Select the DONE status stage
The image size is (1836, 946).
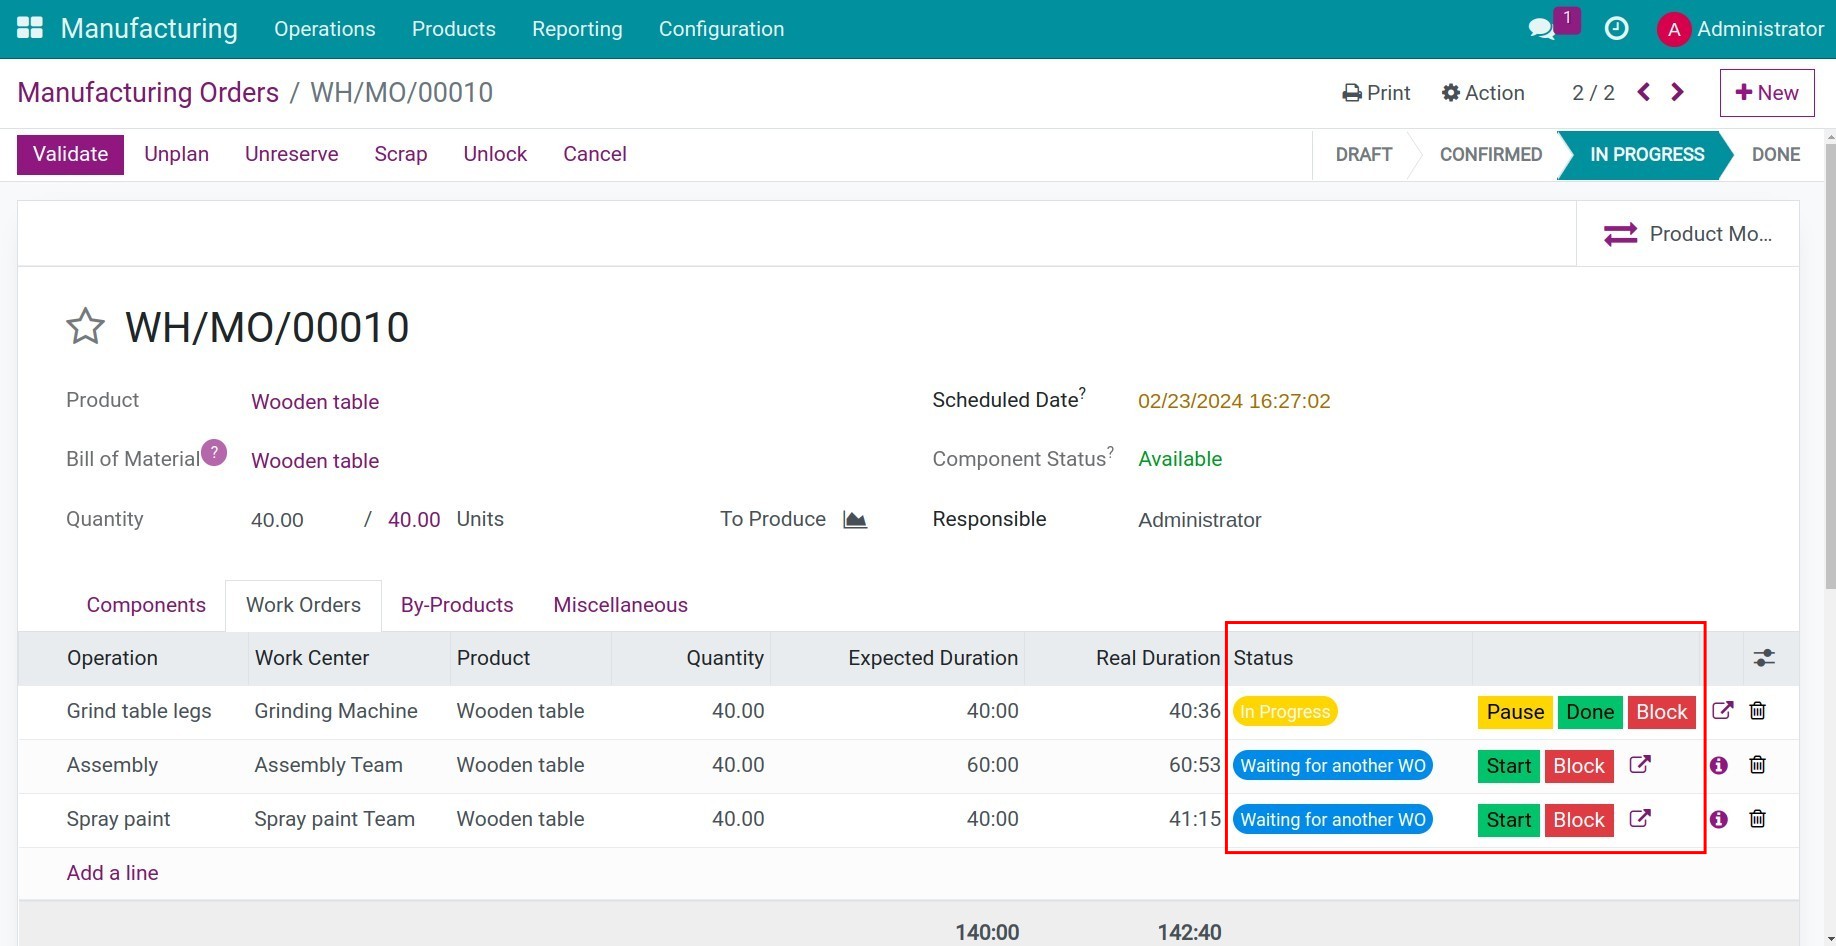tap(1776, 155)
